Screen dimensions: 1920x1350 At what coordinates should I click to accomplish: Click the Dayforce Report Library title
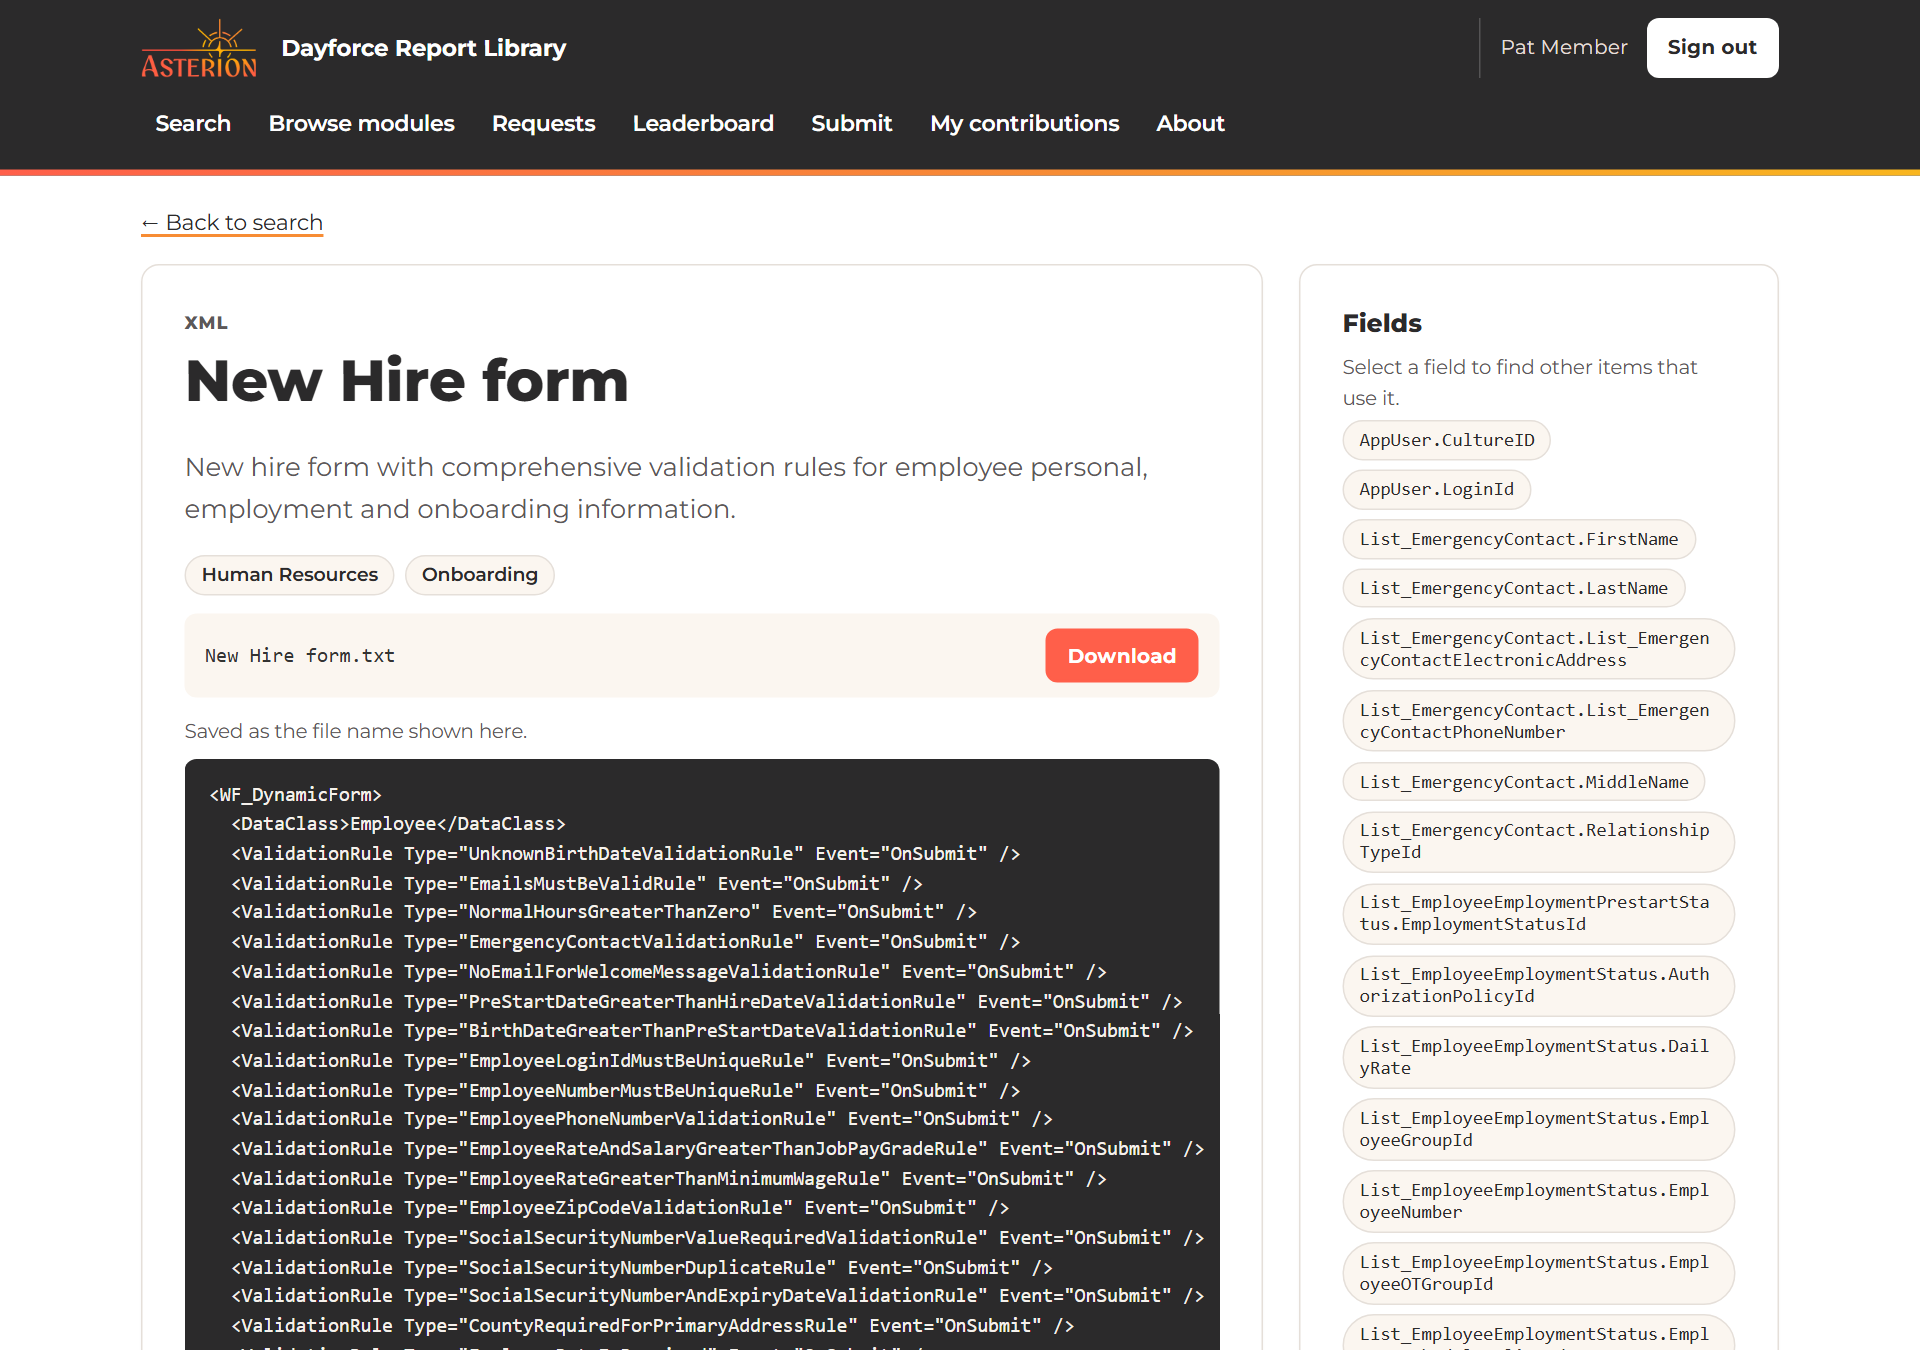[x=424, y=48]
